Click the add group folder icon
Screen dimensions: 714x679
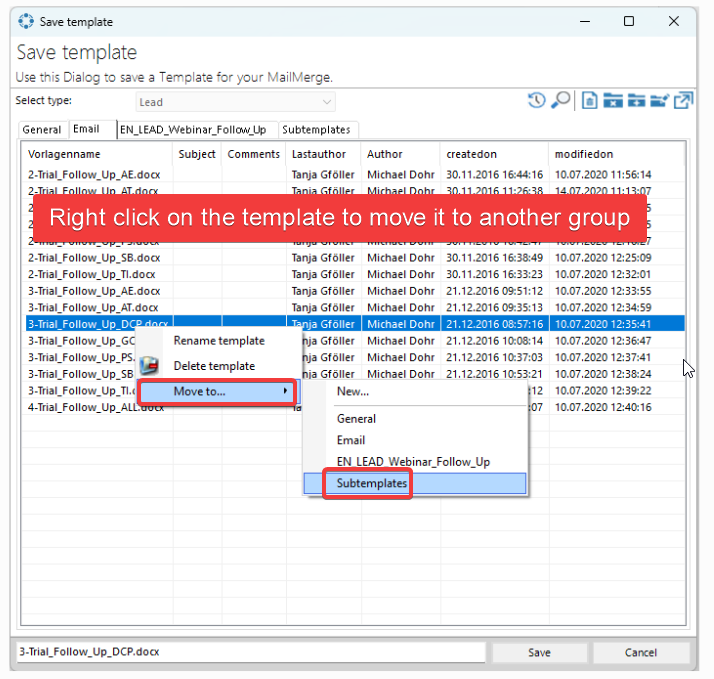[x=636, y=100]
